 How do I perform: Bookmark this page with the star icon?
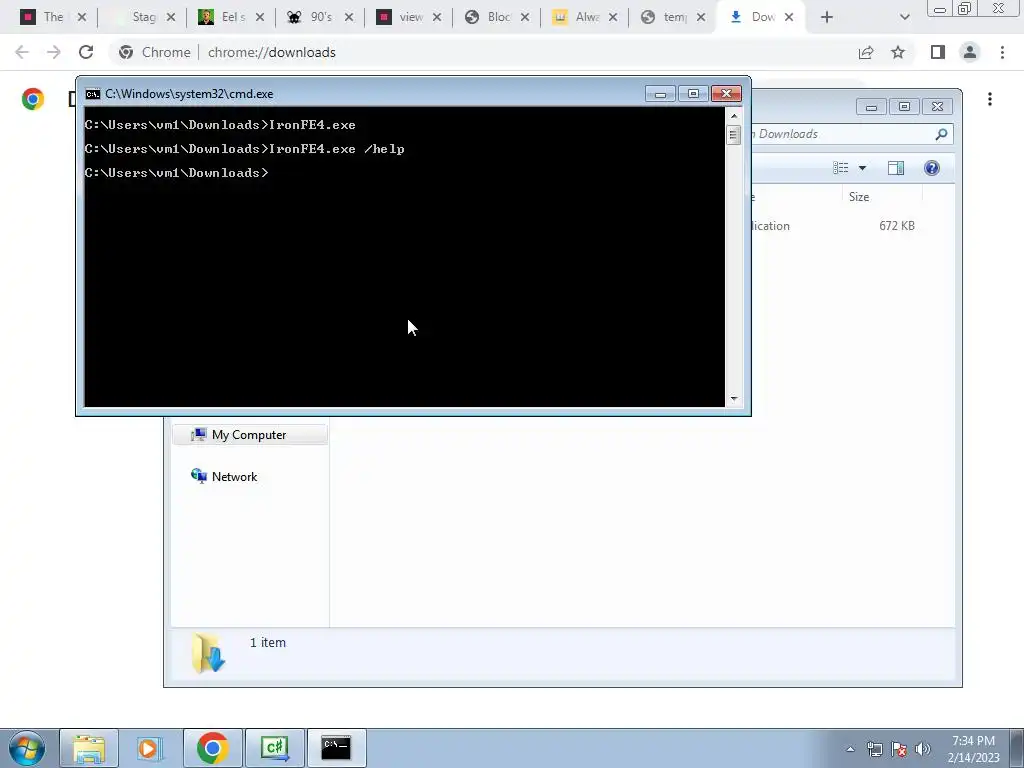[x=898, y=52]
